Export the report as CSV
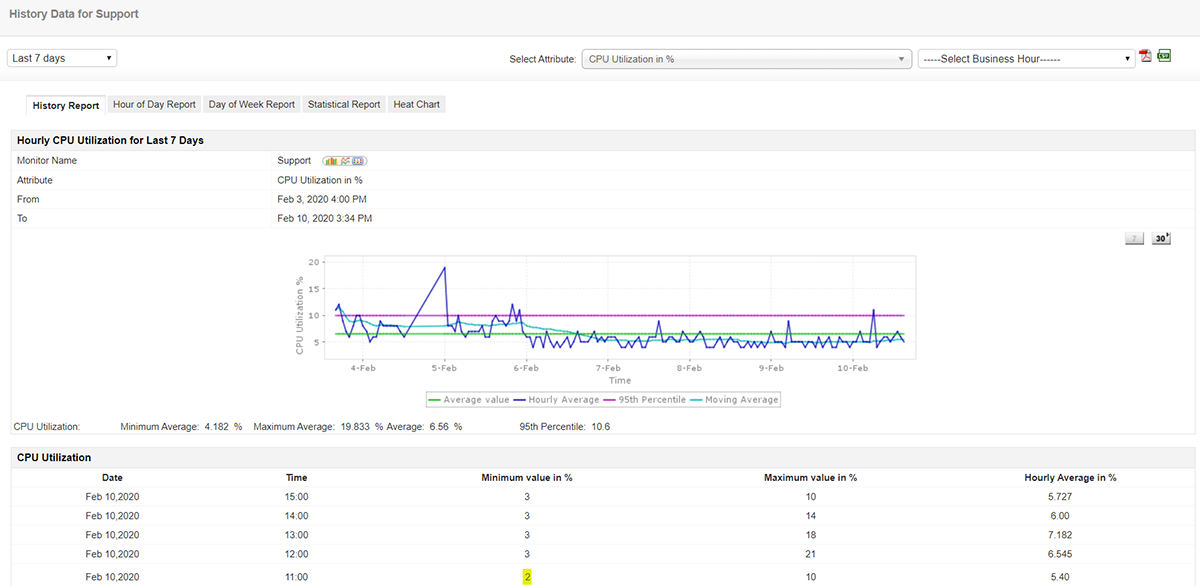 click(x=1164, y=57)
